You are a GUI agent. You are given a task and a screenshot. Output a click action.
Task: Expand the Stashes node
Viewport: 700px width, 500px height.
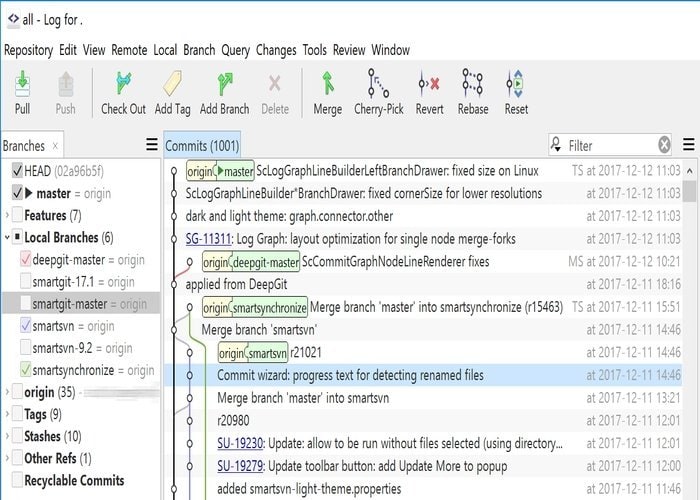pos(7,436)
